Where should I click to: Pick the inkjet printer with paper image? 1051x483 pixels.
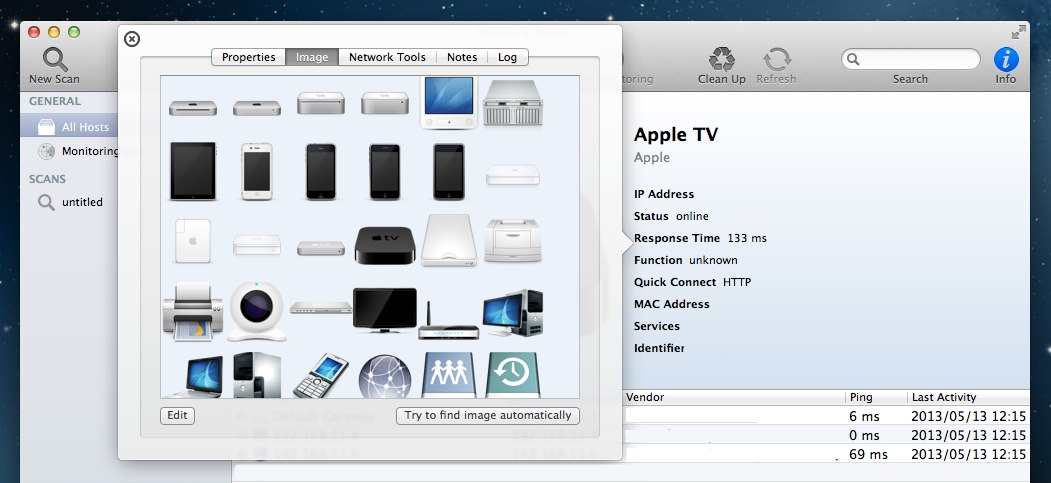[192, 311]
